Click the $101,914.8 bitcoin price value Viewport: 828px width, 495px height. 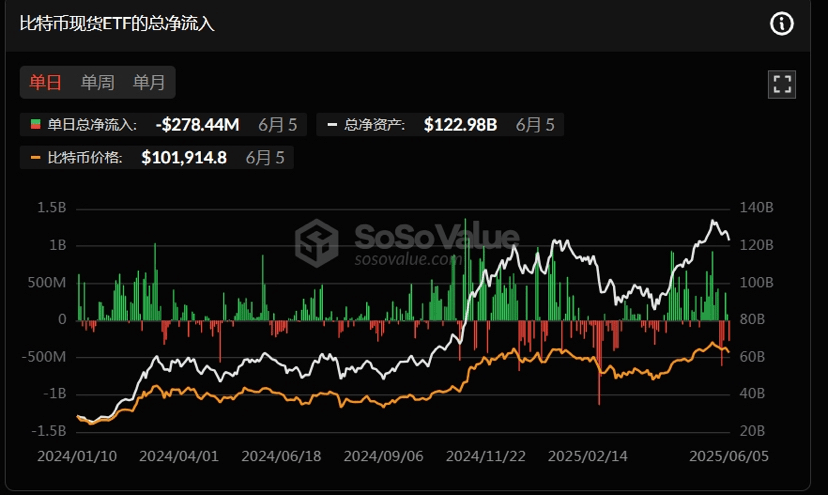[x=184, y=157]
